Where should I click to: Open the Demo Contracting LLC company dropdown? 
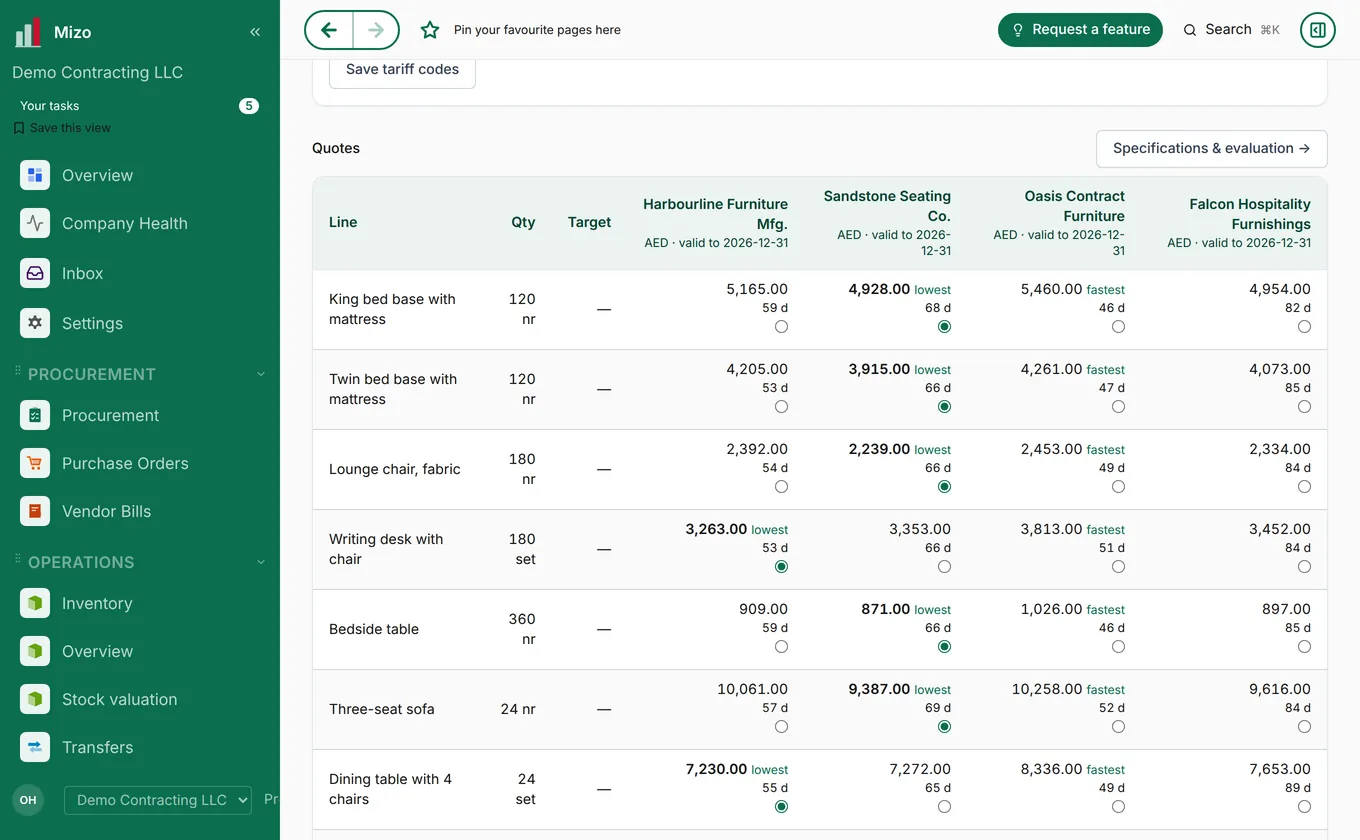[157, 800]
